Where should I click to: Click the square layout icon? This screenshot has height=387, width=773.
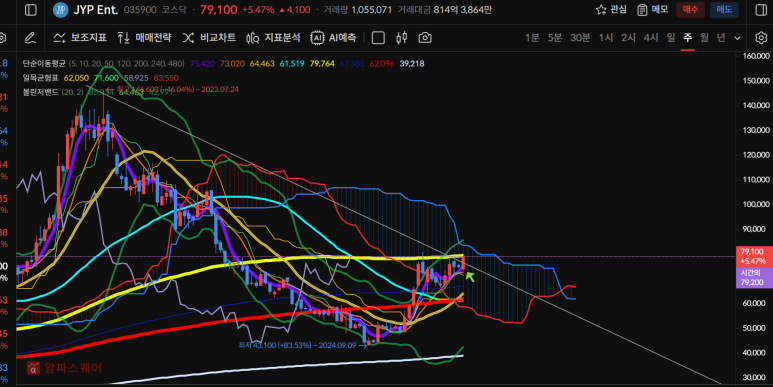tap(378, 38)
